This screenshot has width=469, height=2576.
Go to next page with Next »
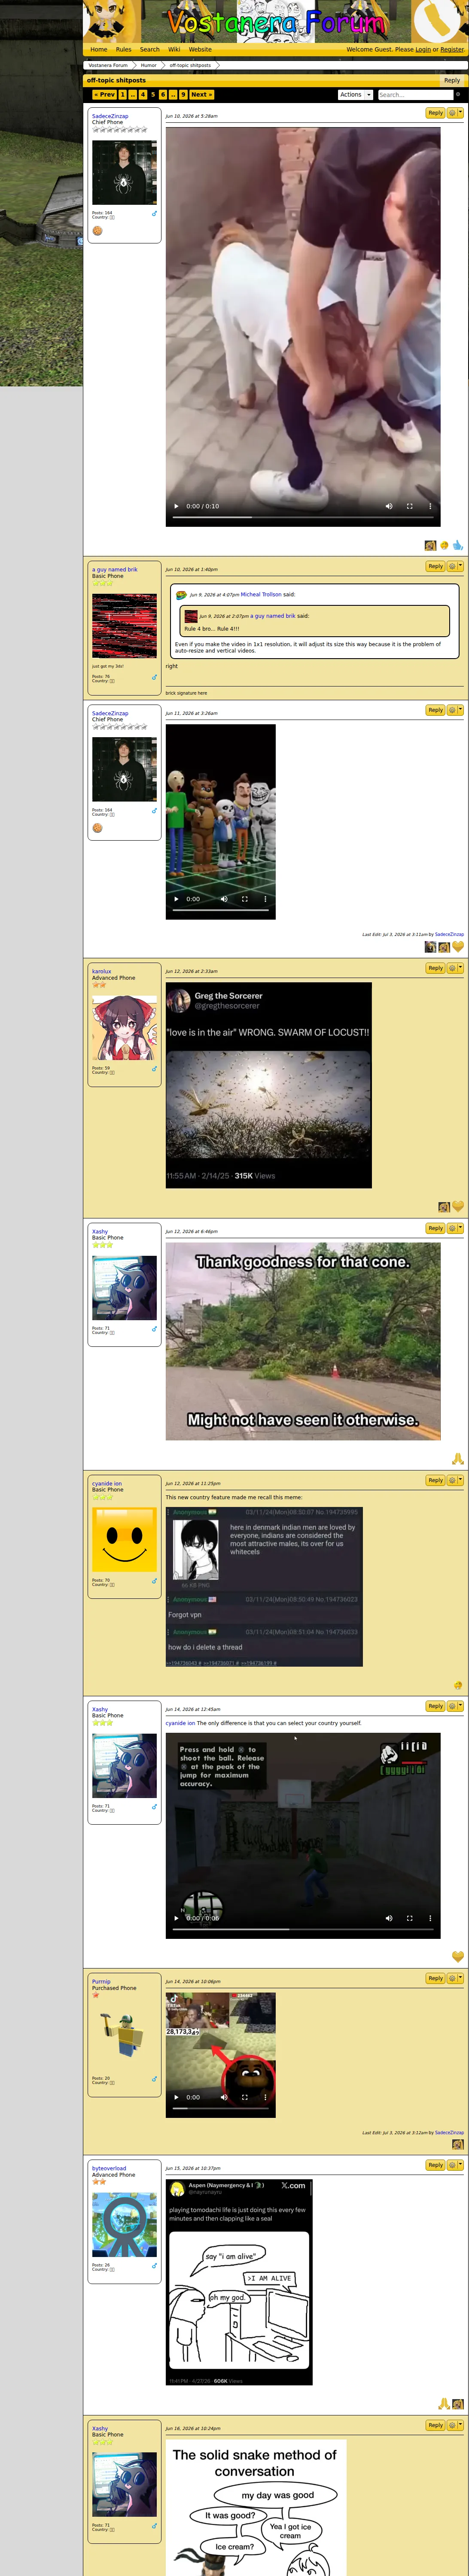[x=201, y=95]
